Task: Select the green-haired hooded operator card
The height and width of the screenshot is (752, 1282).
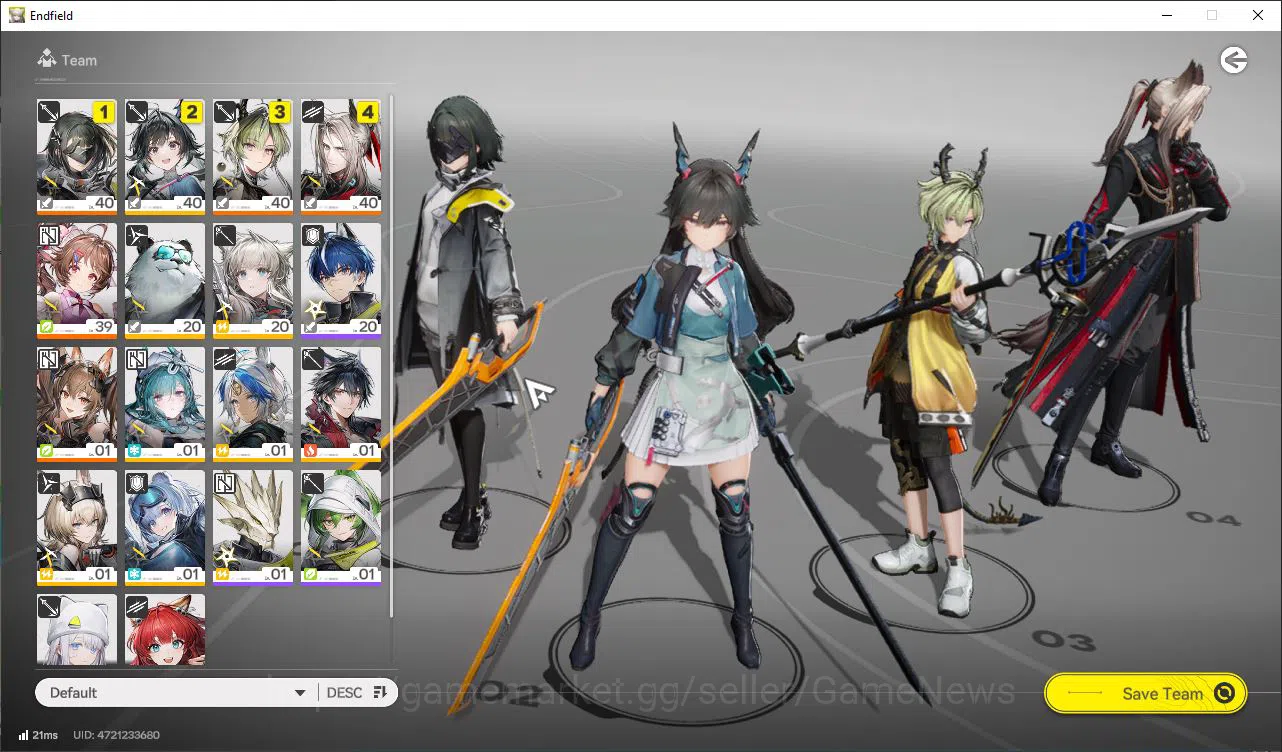Action: [x=341, y=528]
